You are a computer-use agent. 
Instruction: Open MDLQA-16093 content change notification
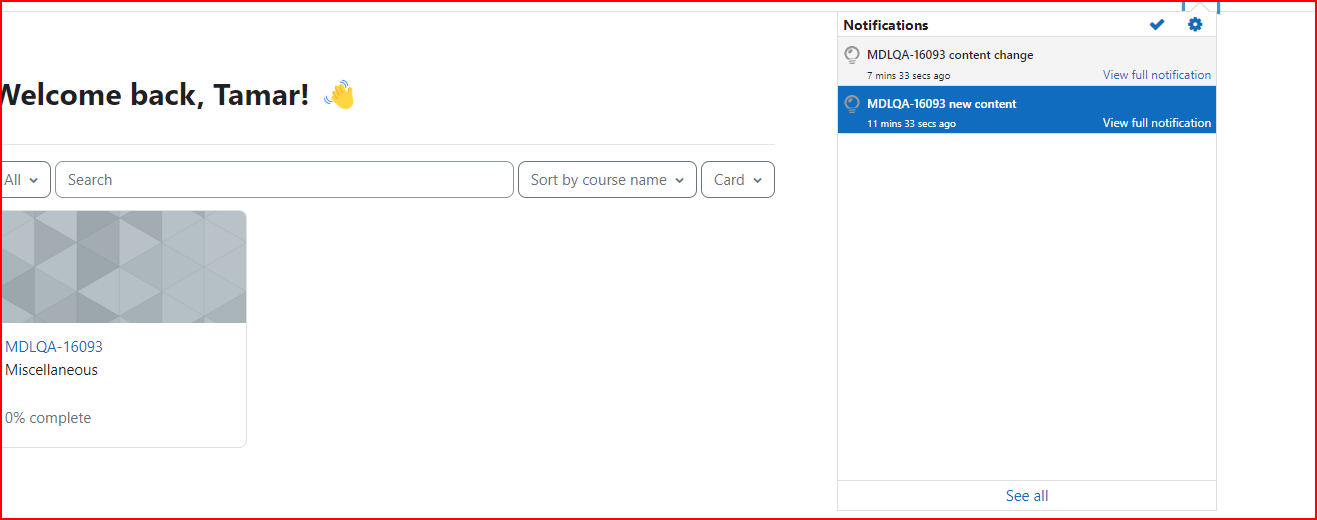click(1027, 61)
